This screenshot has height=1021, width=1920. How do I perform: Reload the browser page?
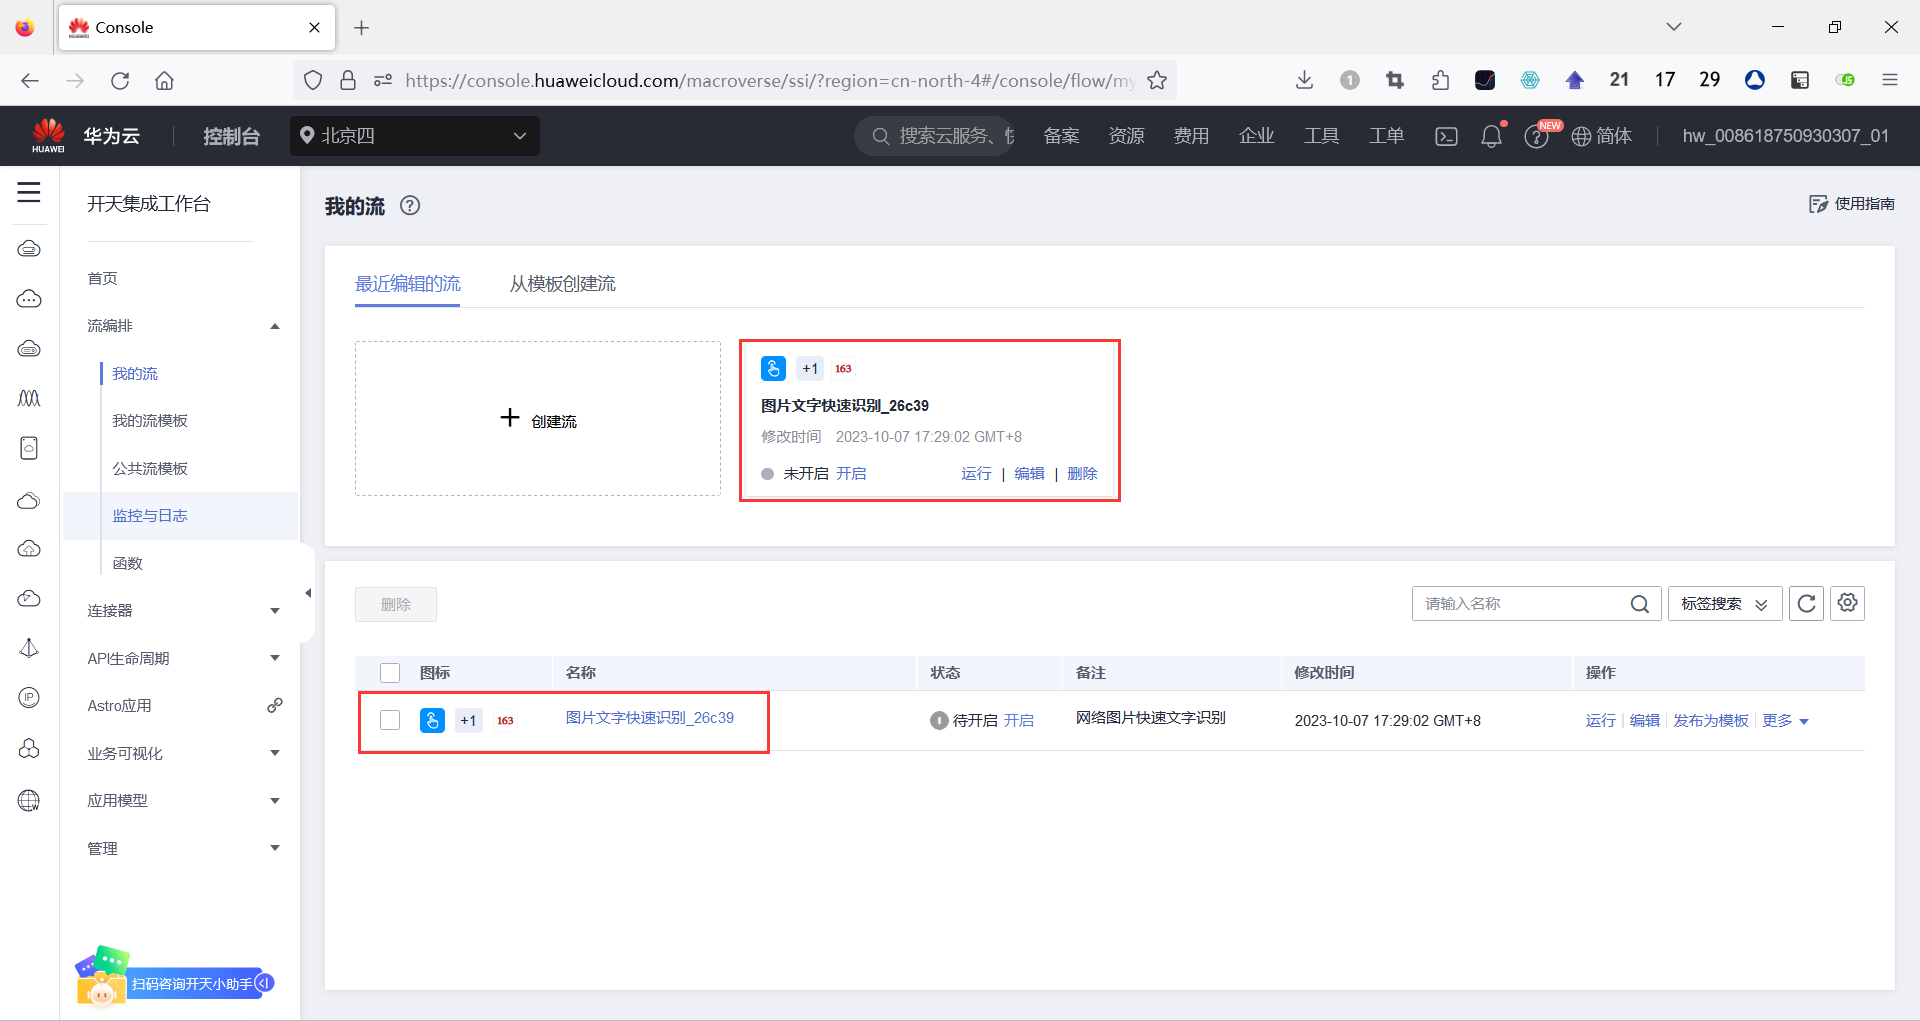[120, 81]
